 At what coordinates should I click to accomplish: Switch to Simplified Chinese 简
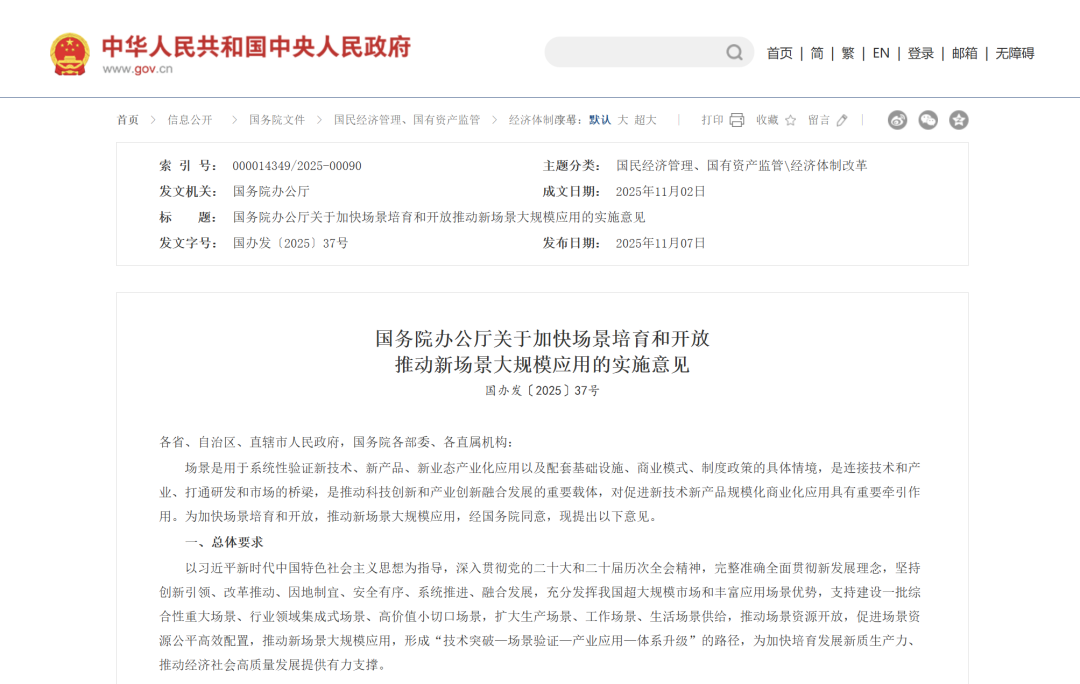[817, 53]
